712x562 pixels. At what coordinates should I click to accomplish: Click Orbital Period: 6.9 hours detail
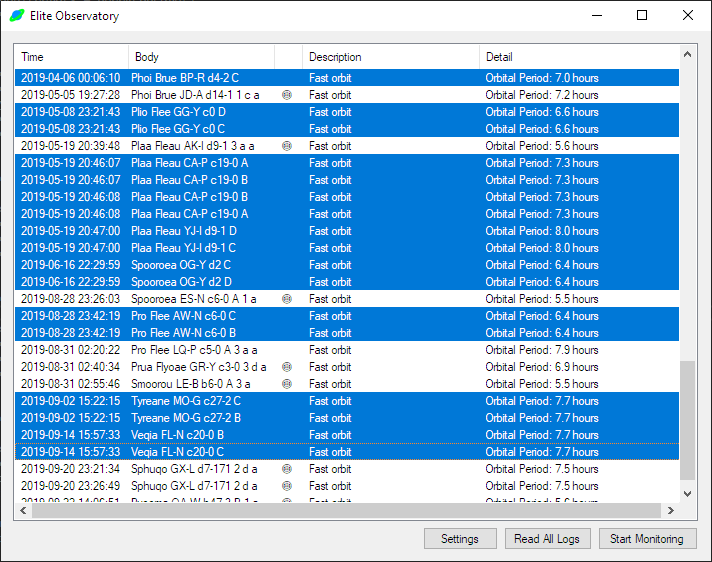tap(542, 367)
